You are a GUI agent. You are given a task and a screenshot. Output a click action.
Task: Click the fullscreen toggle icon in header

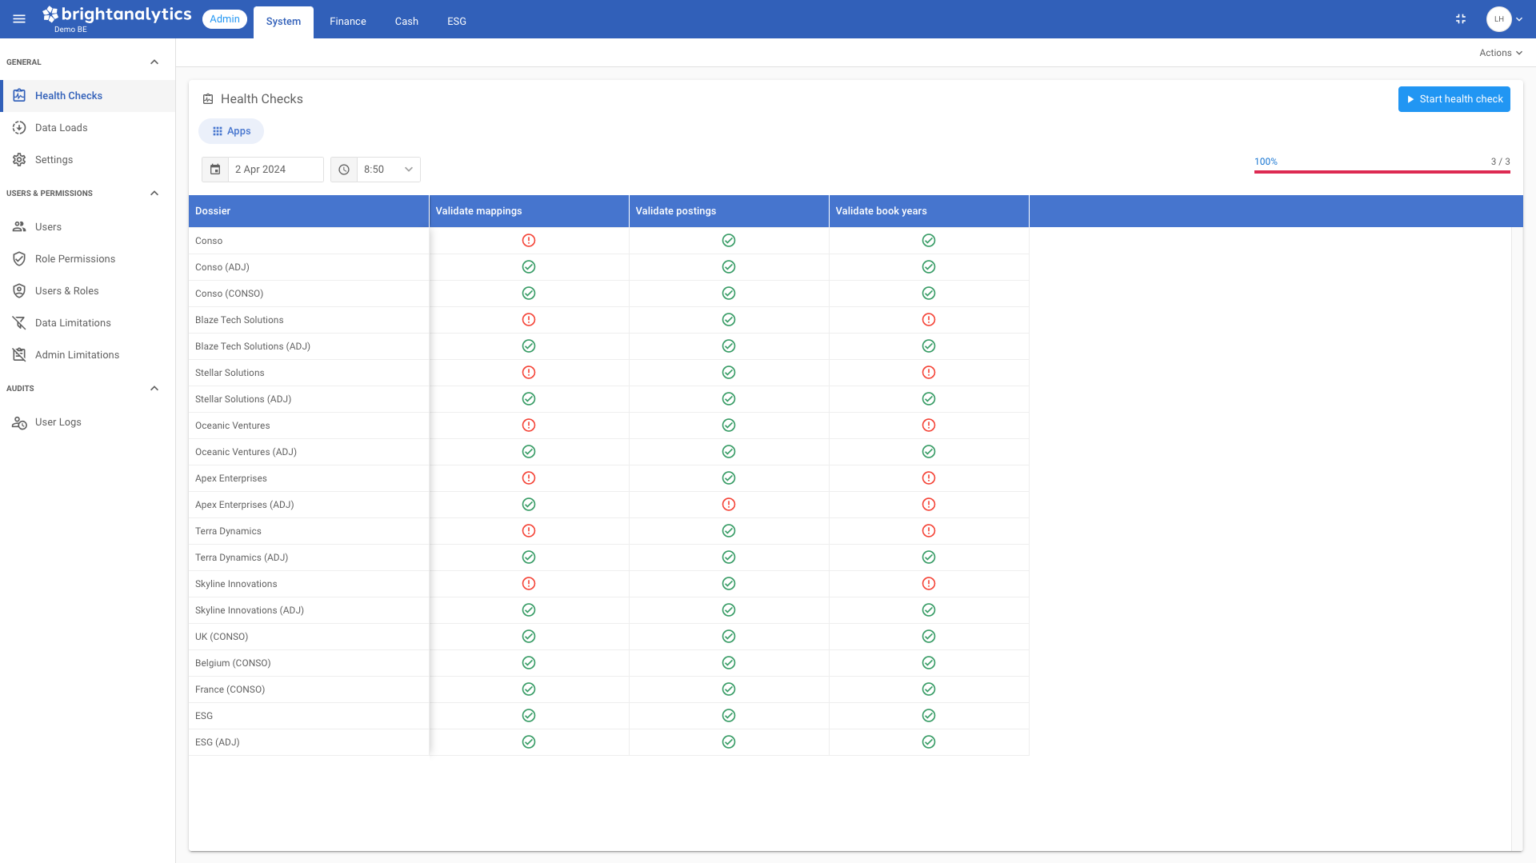click(1461, 19)
